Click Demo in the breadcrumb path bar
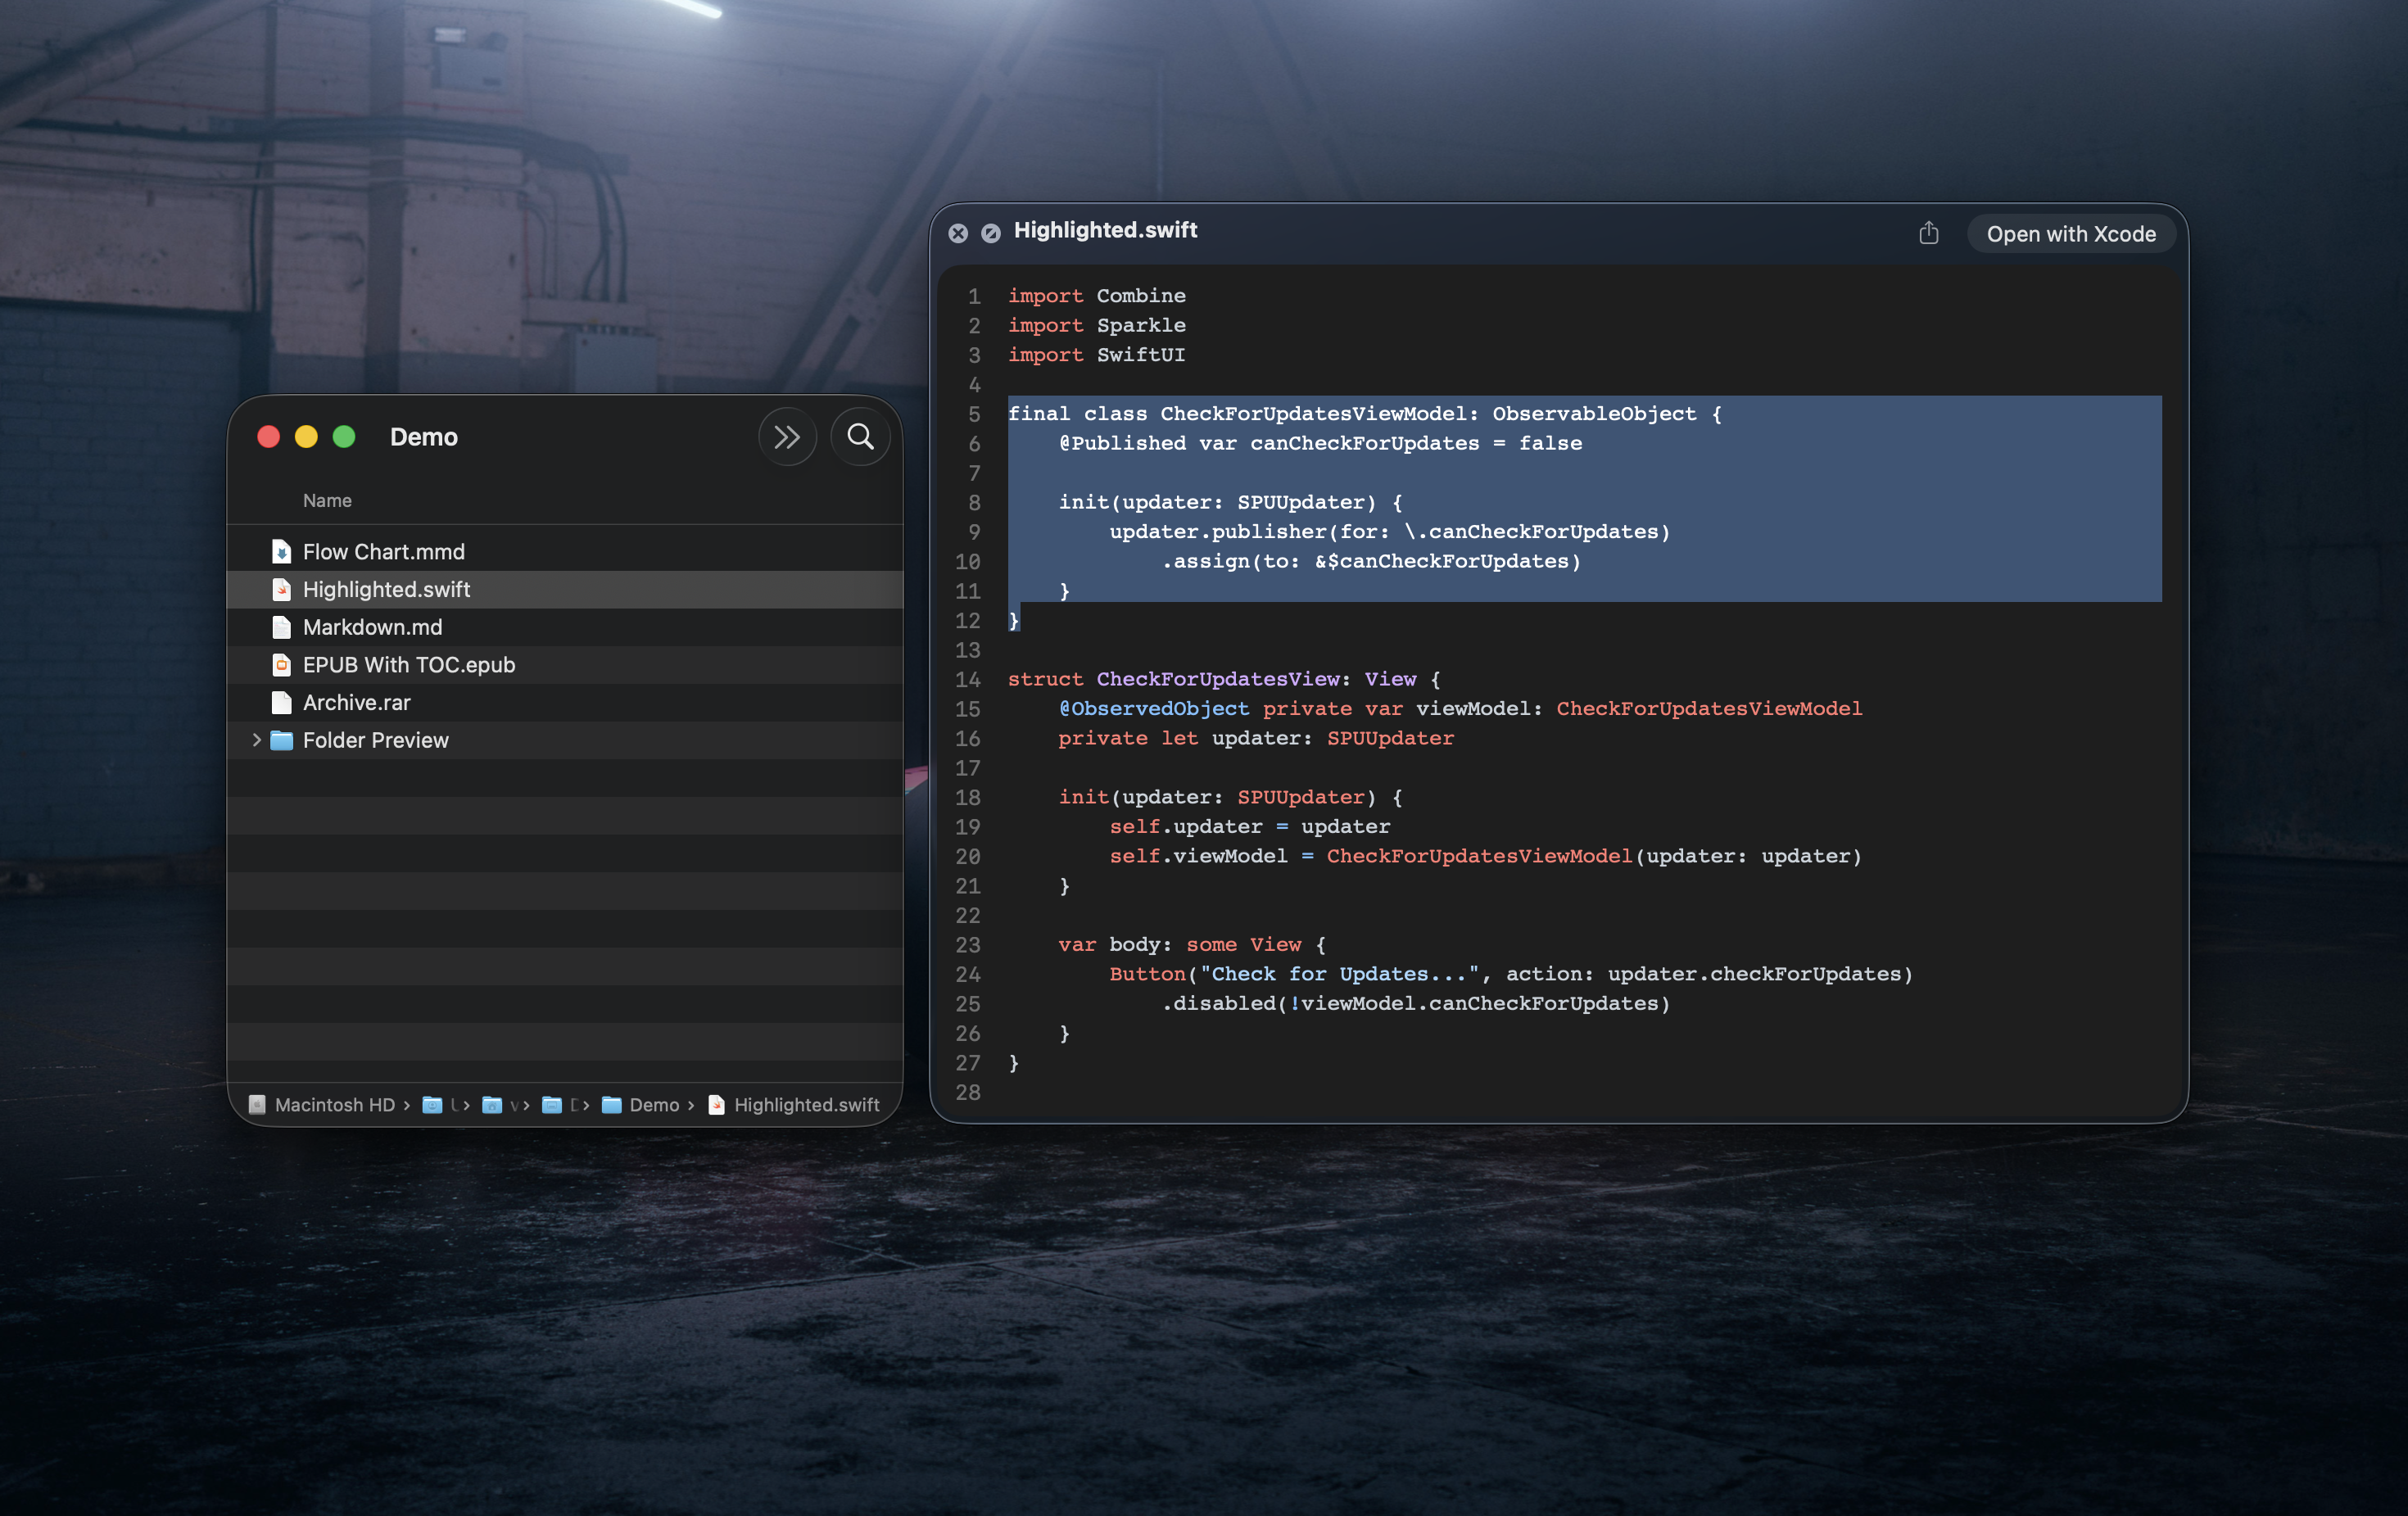The width and height of the screenshot is (2408, 1516). (655, 1105)
